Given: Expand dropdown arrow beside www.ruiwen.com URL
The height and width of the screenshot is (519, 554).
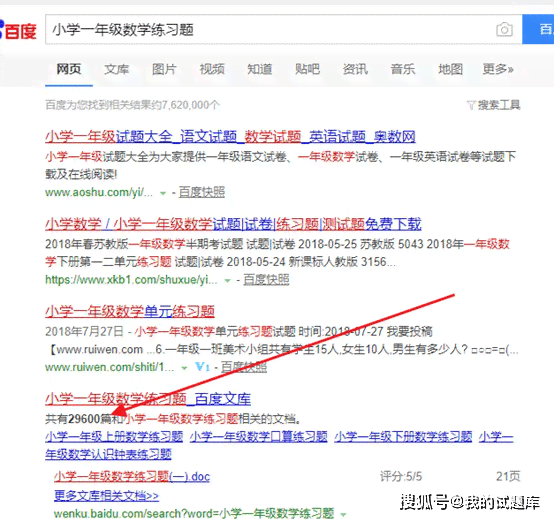Looking at the screenshot, I should pyautogui.click(x=184, y=368).
